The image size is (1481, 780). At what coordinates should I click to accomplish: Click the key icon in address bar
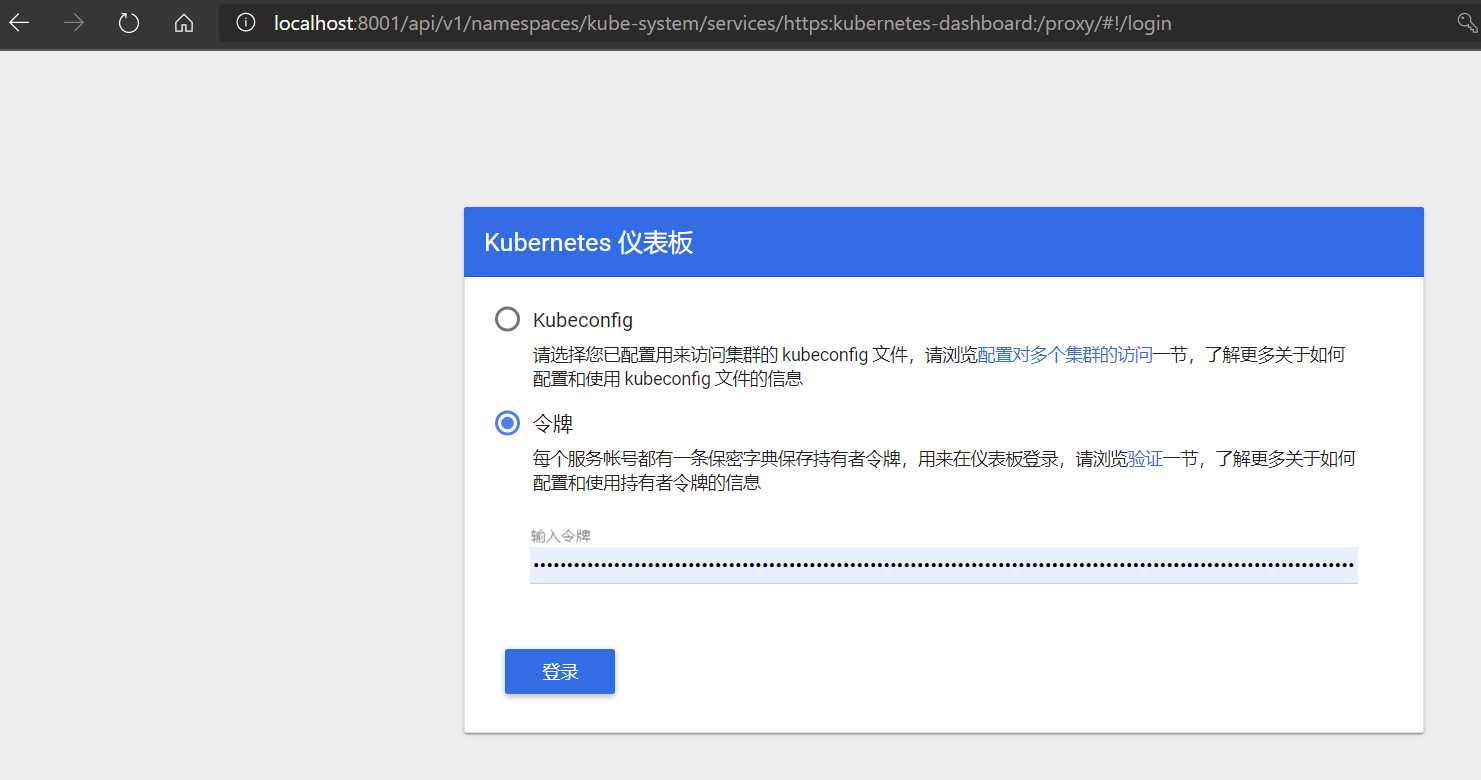[1468, 23]
